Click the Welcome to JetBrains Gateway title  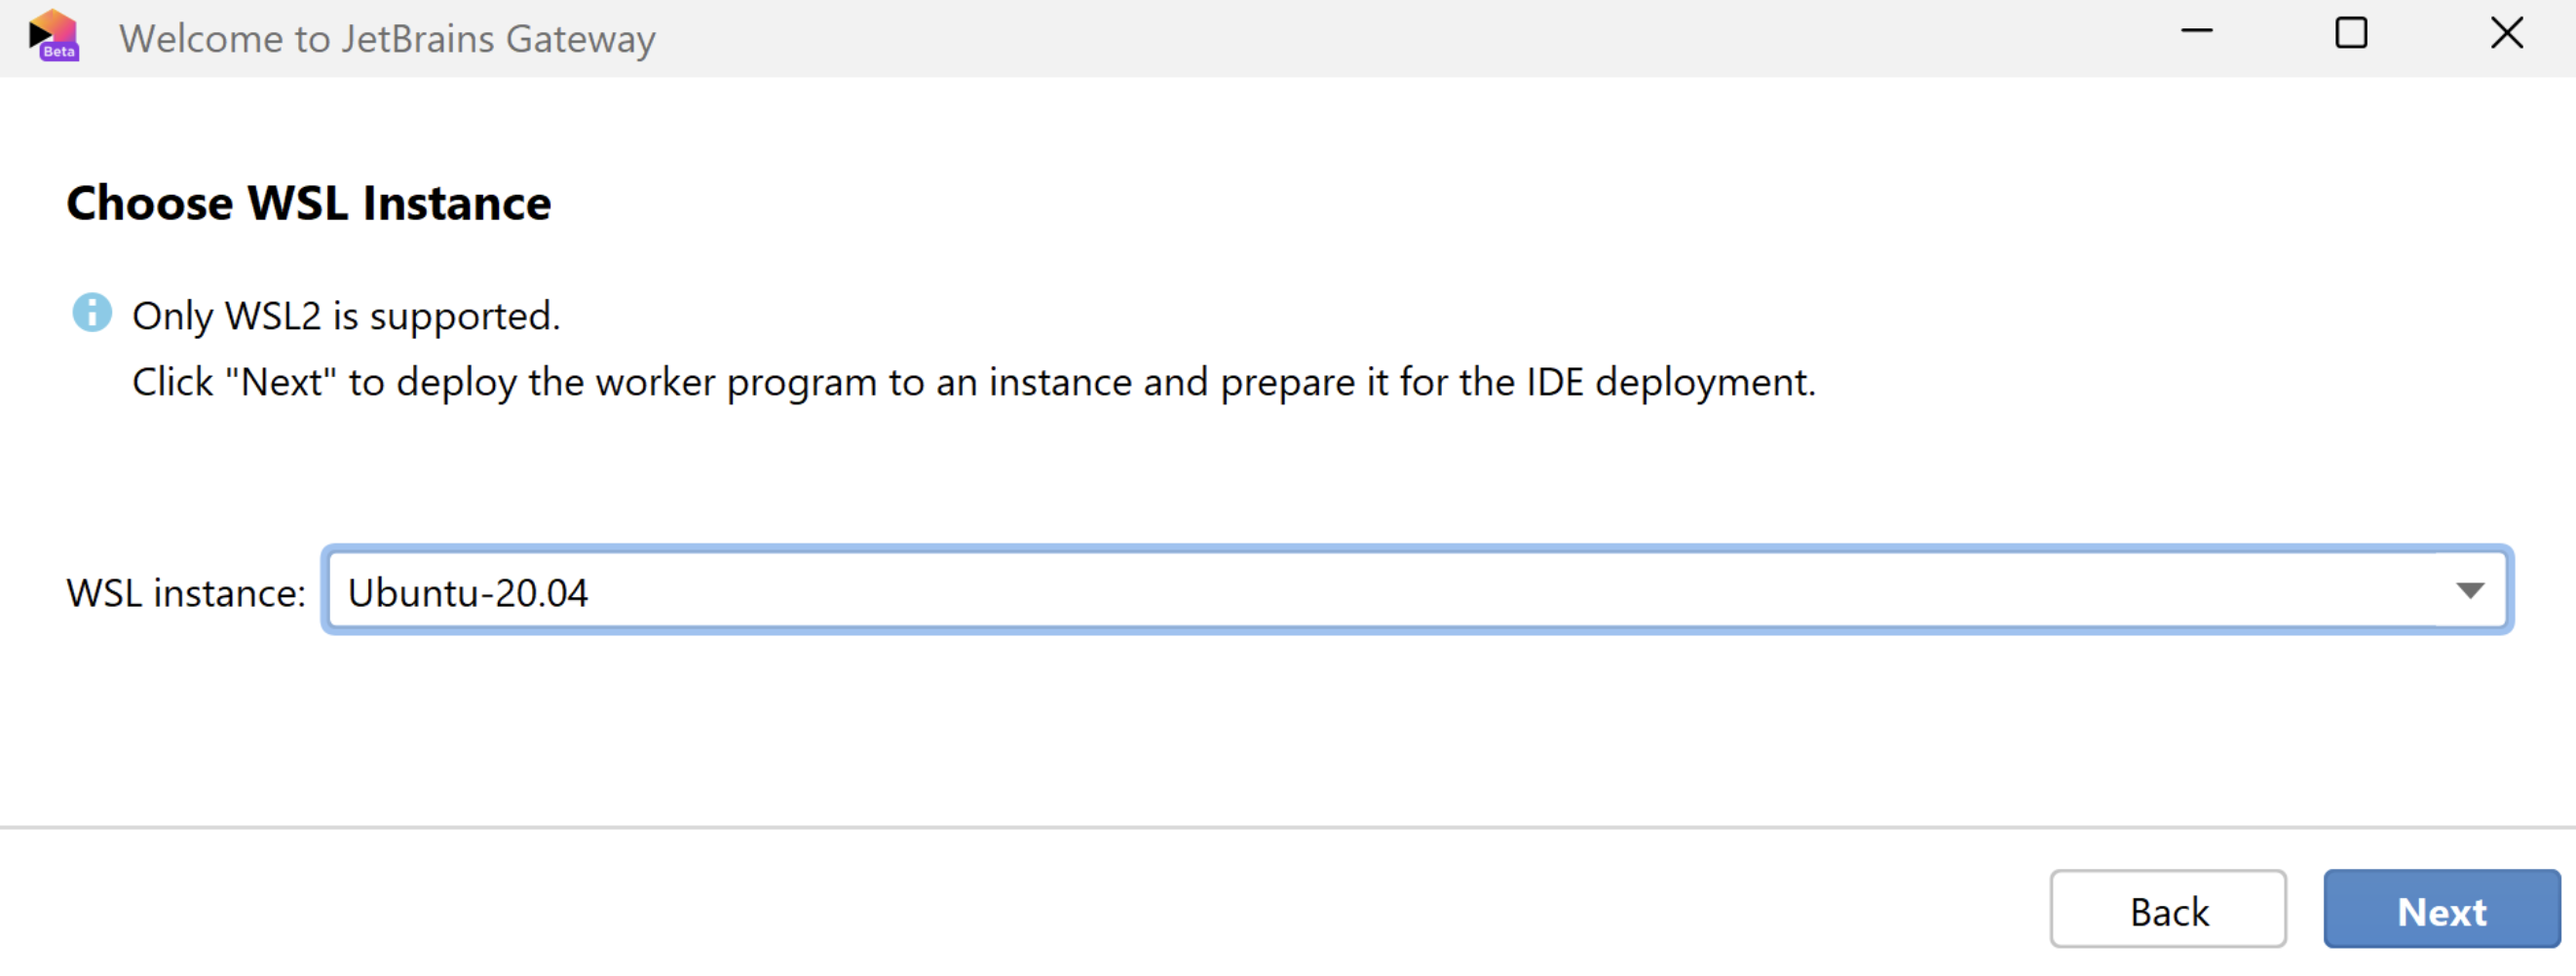388,38
